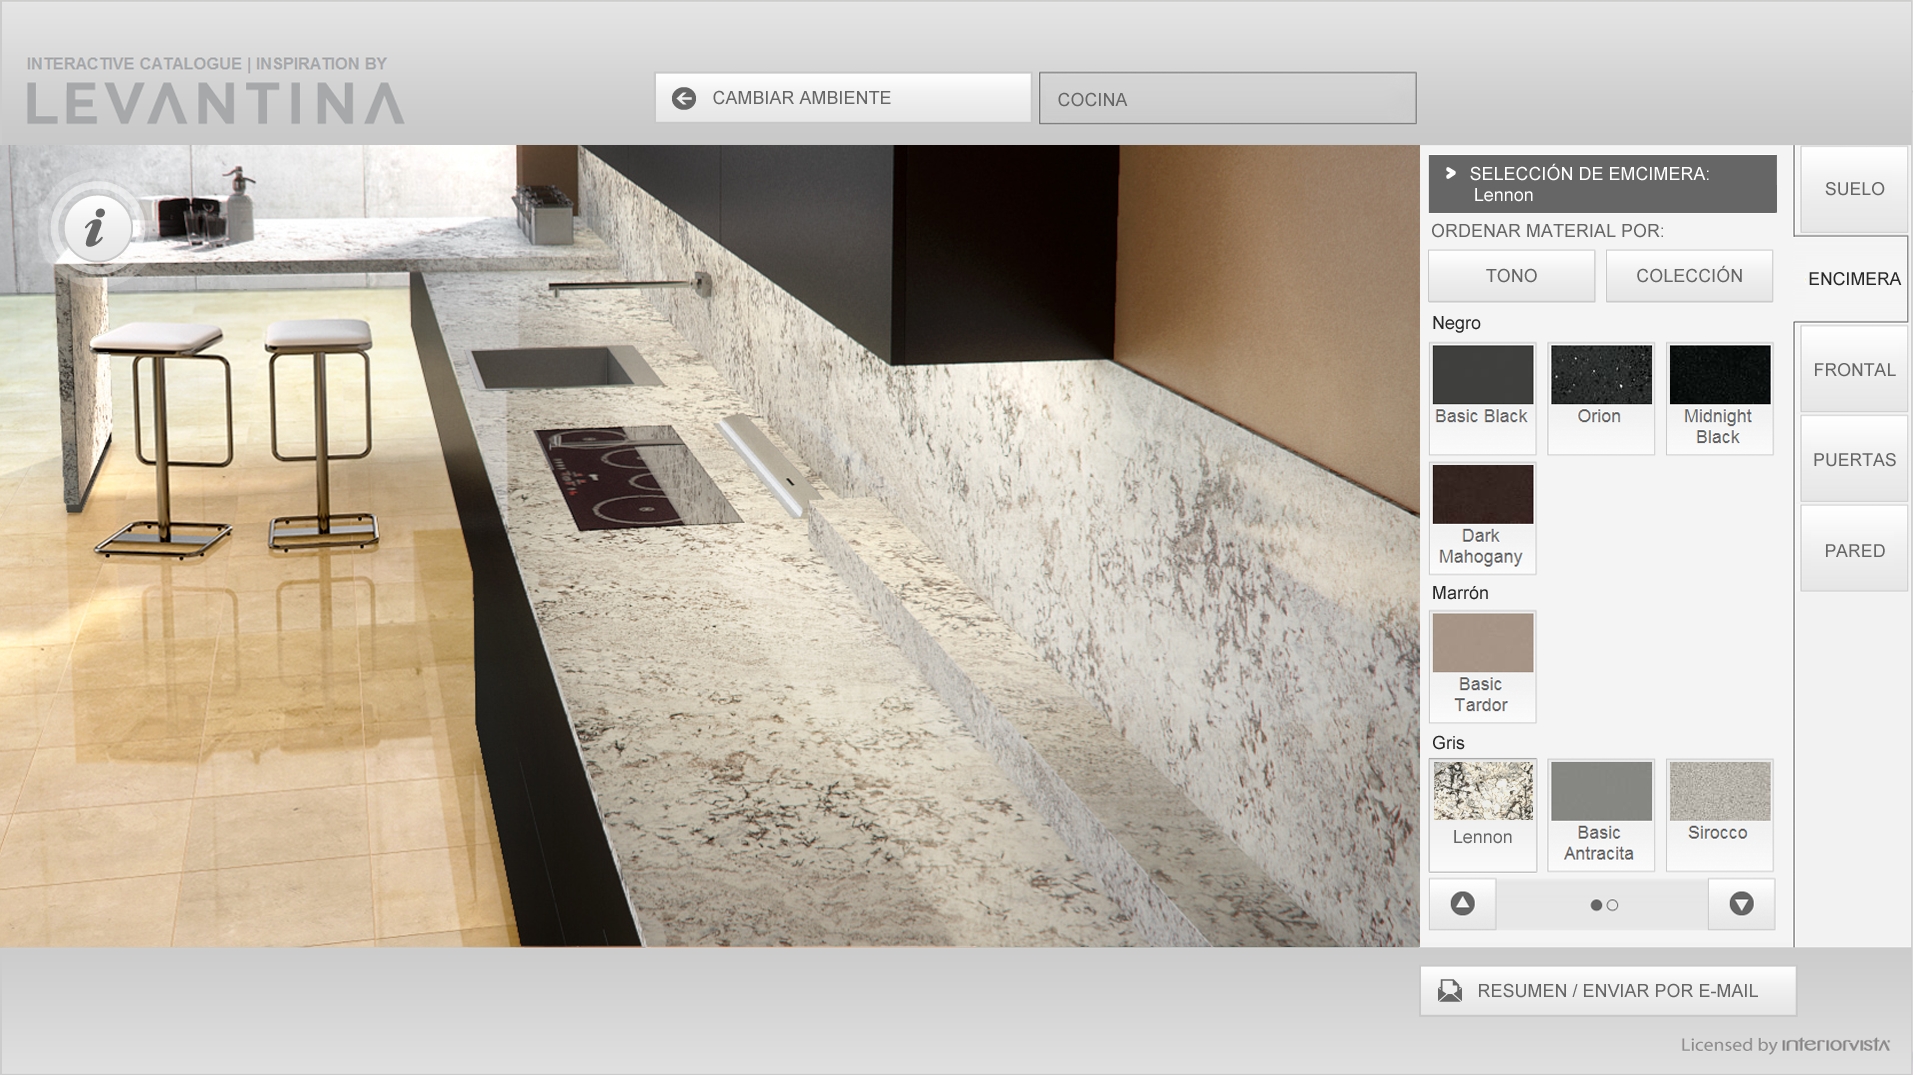Open Resumen / Enviar por E-mail

tap(1608, 991)
